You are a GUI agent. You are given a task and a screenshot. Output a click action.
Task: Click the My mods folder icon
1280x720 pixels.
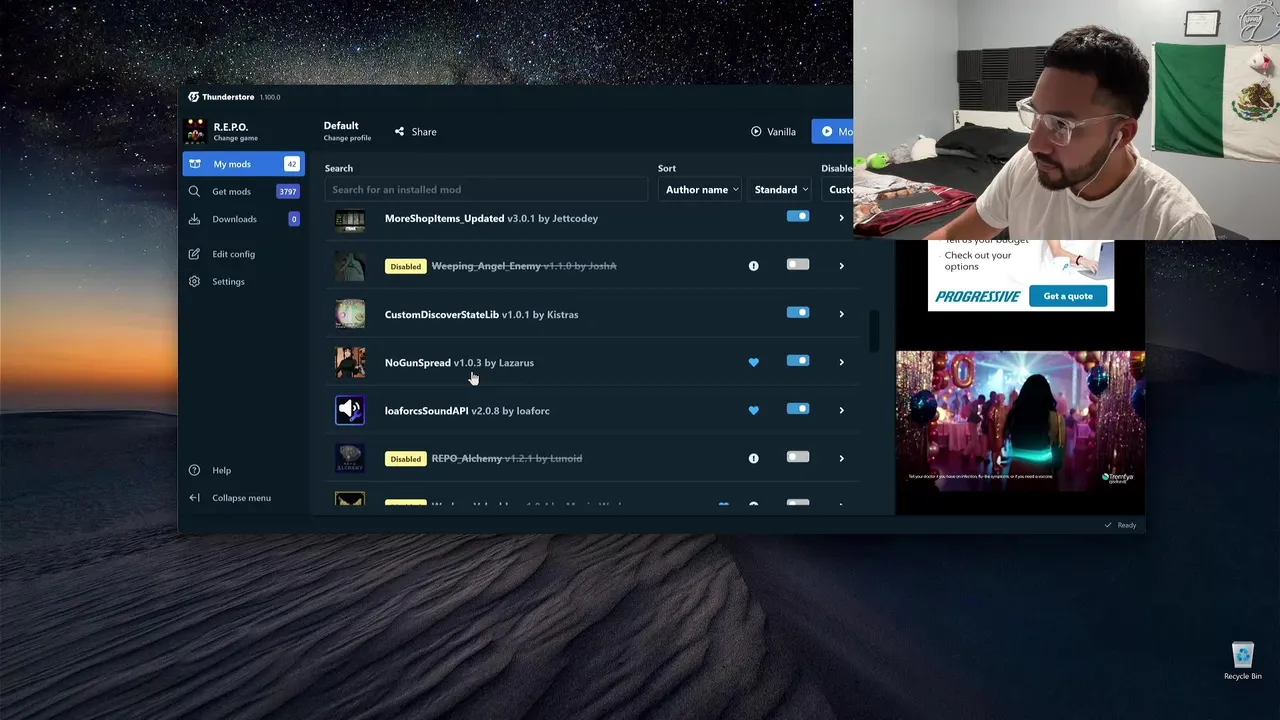194,164
